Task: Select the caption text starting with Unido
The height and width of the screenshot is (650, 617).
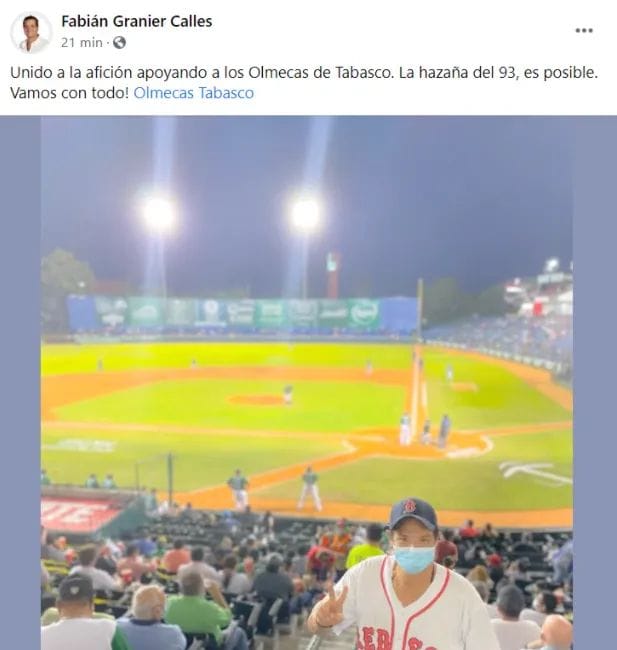Action: pos(304,82)
